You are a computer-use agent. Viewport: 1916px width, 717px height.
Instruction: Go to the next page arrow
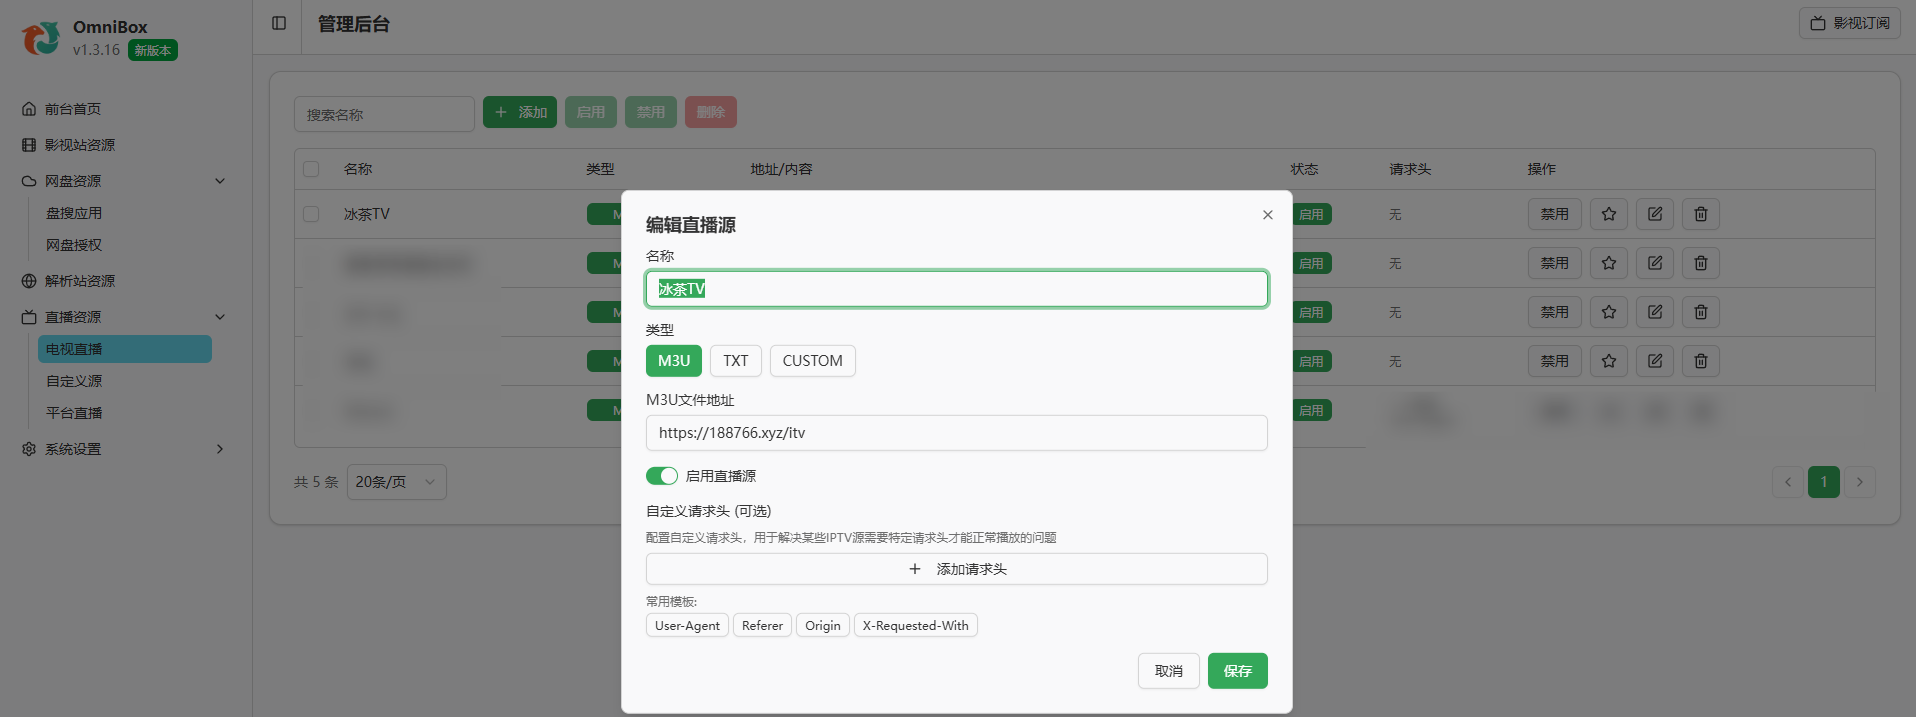click(1860, 482)
